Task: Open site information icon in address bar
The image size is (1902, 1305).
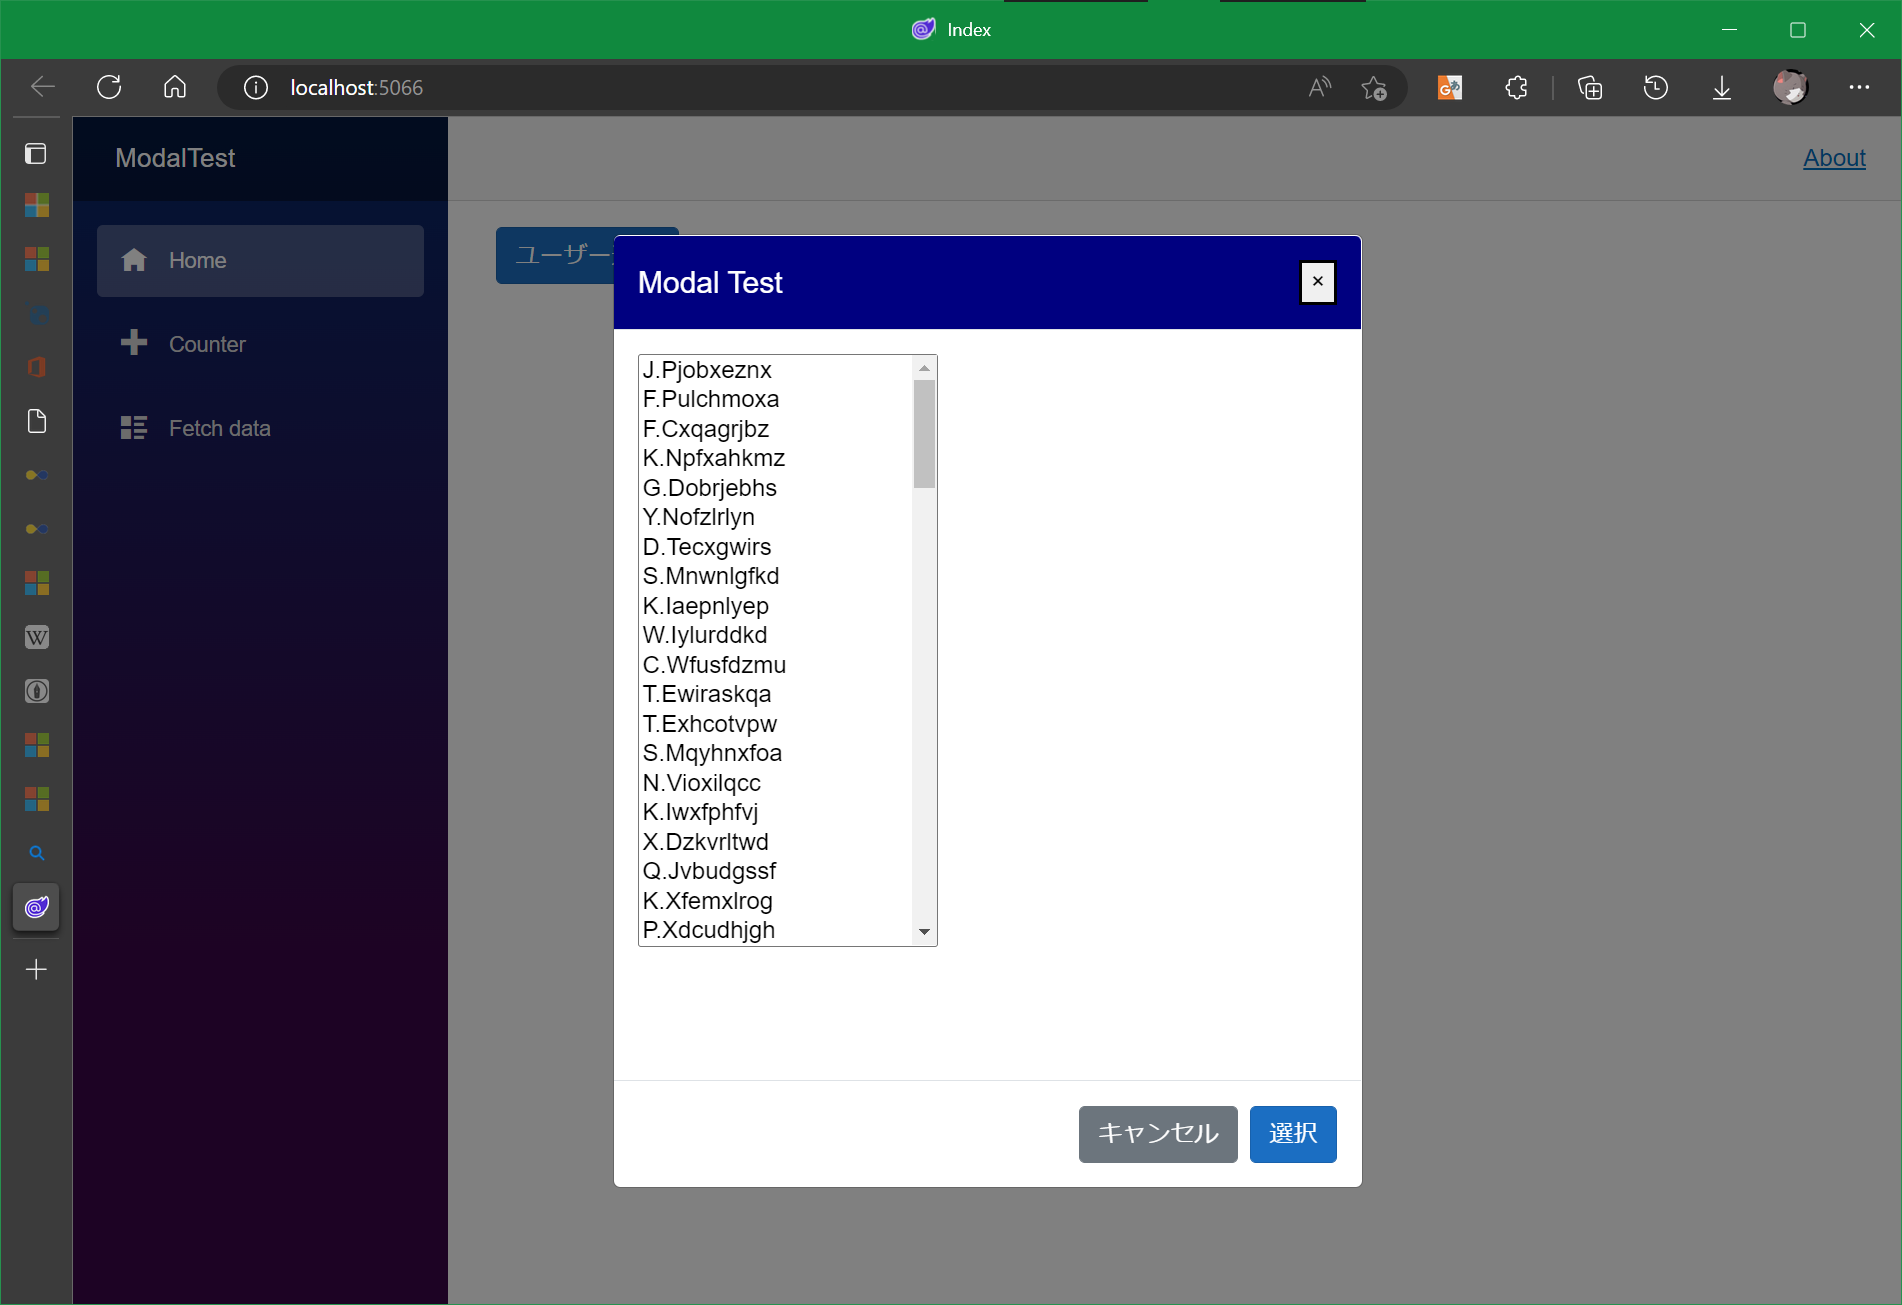Action: 256,88
